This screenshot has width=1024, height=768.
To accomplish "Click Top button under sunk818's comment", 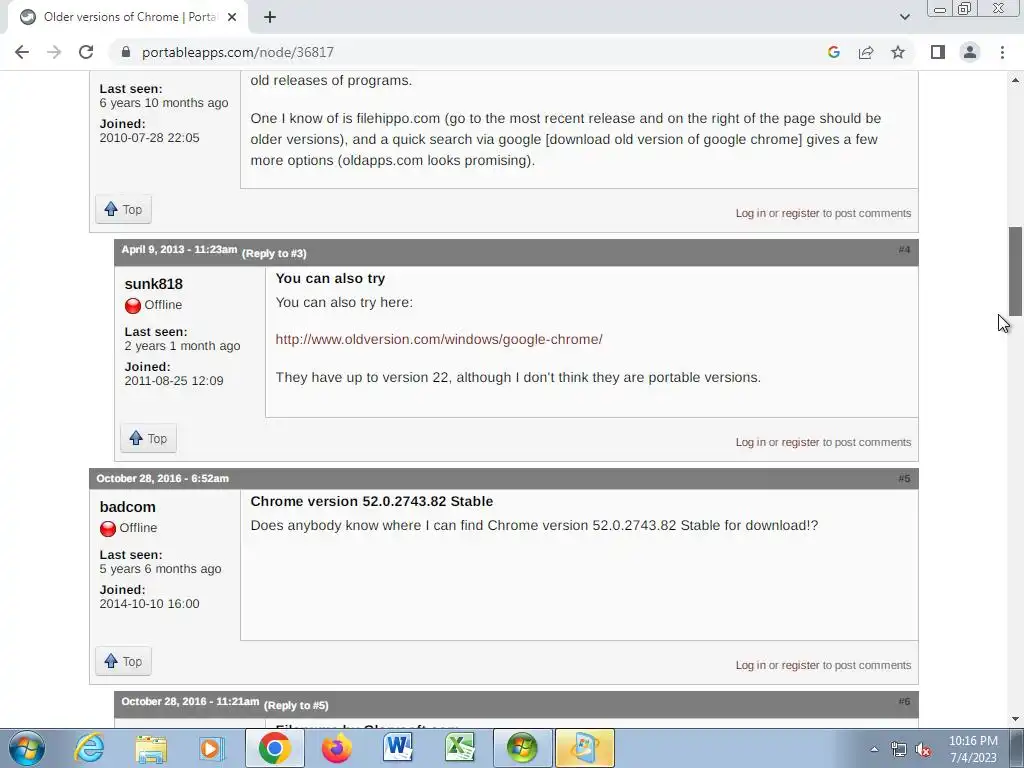I will pyautogui.click(x=148, y=438).
